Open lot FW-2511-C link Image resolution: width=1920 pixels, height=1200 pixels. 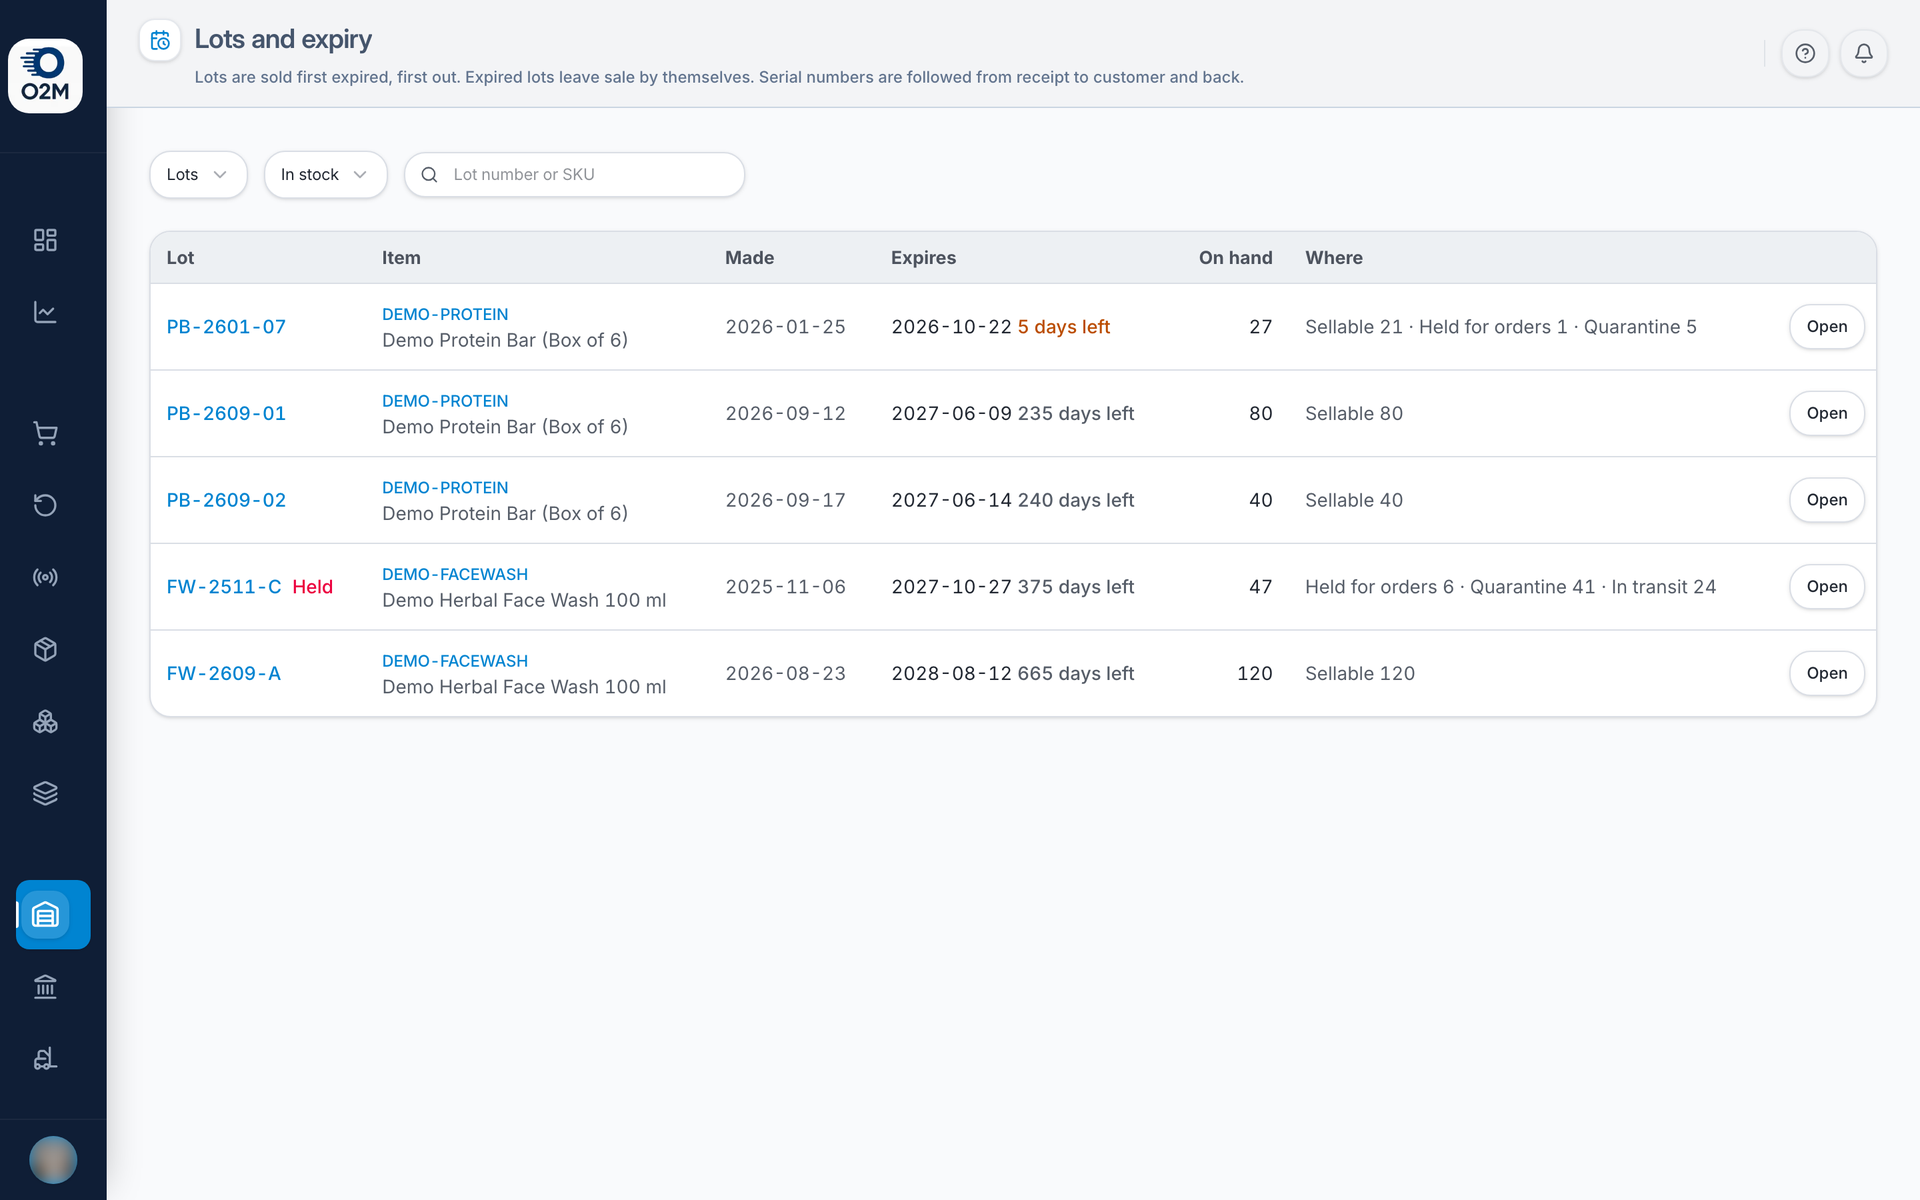[224, 587]
